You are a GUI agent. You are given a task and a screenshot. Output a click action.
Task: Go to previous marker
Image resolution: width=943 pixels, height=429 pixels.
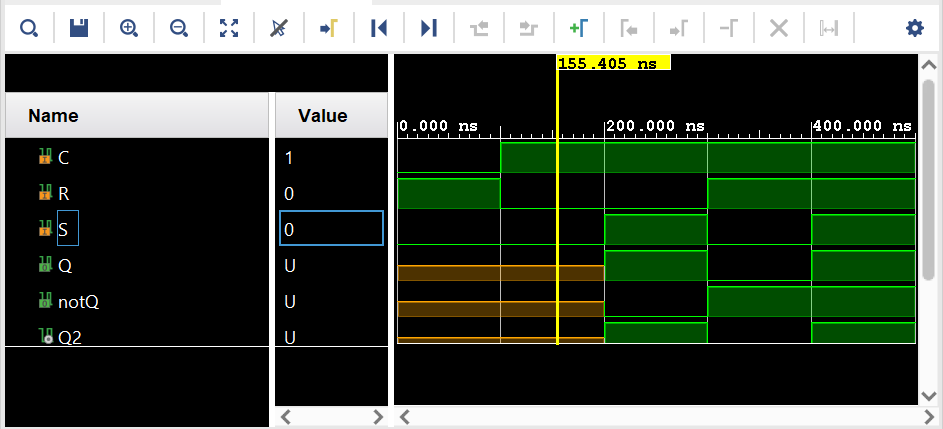tap(628, 28)
